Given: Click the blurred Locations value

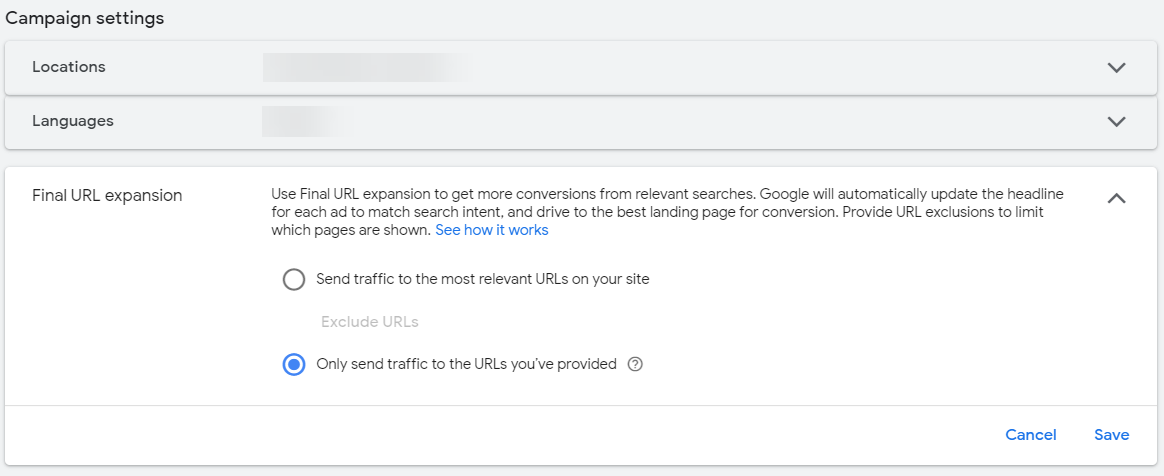Looking at the screenshot, I should [365, 67].
